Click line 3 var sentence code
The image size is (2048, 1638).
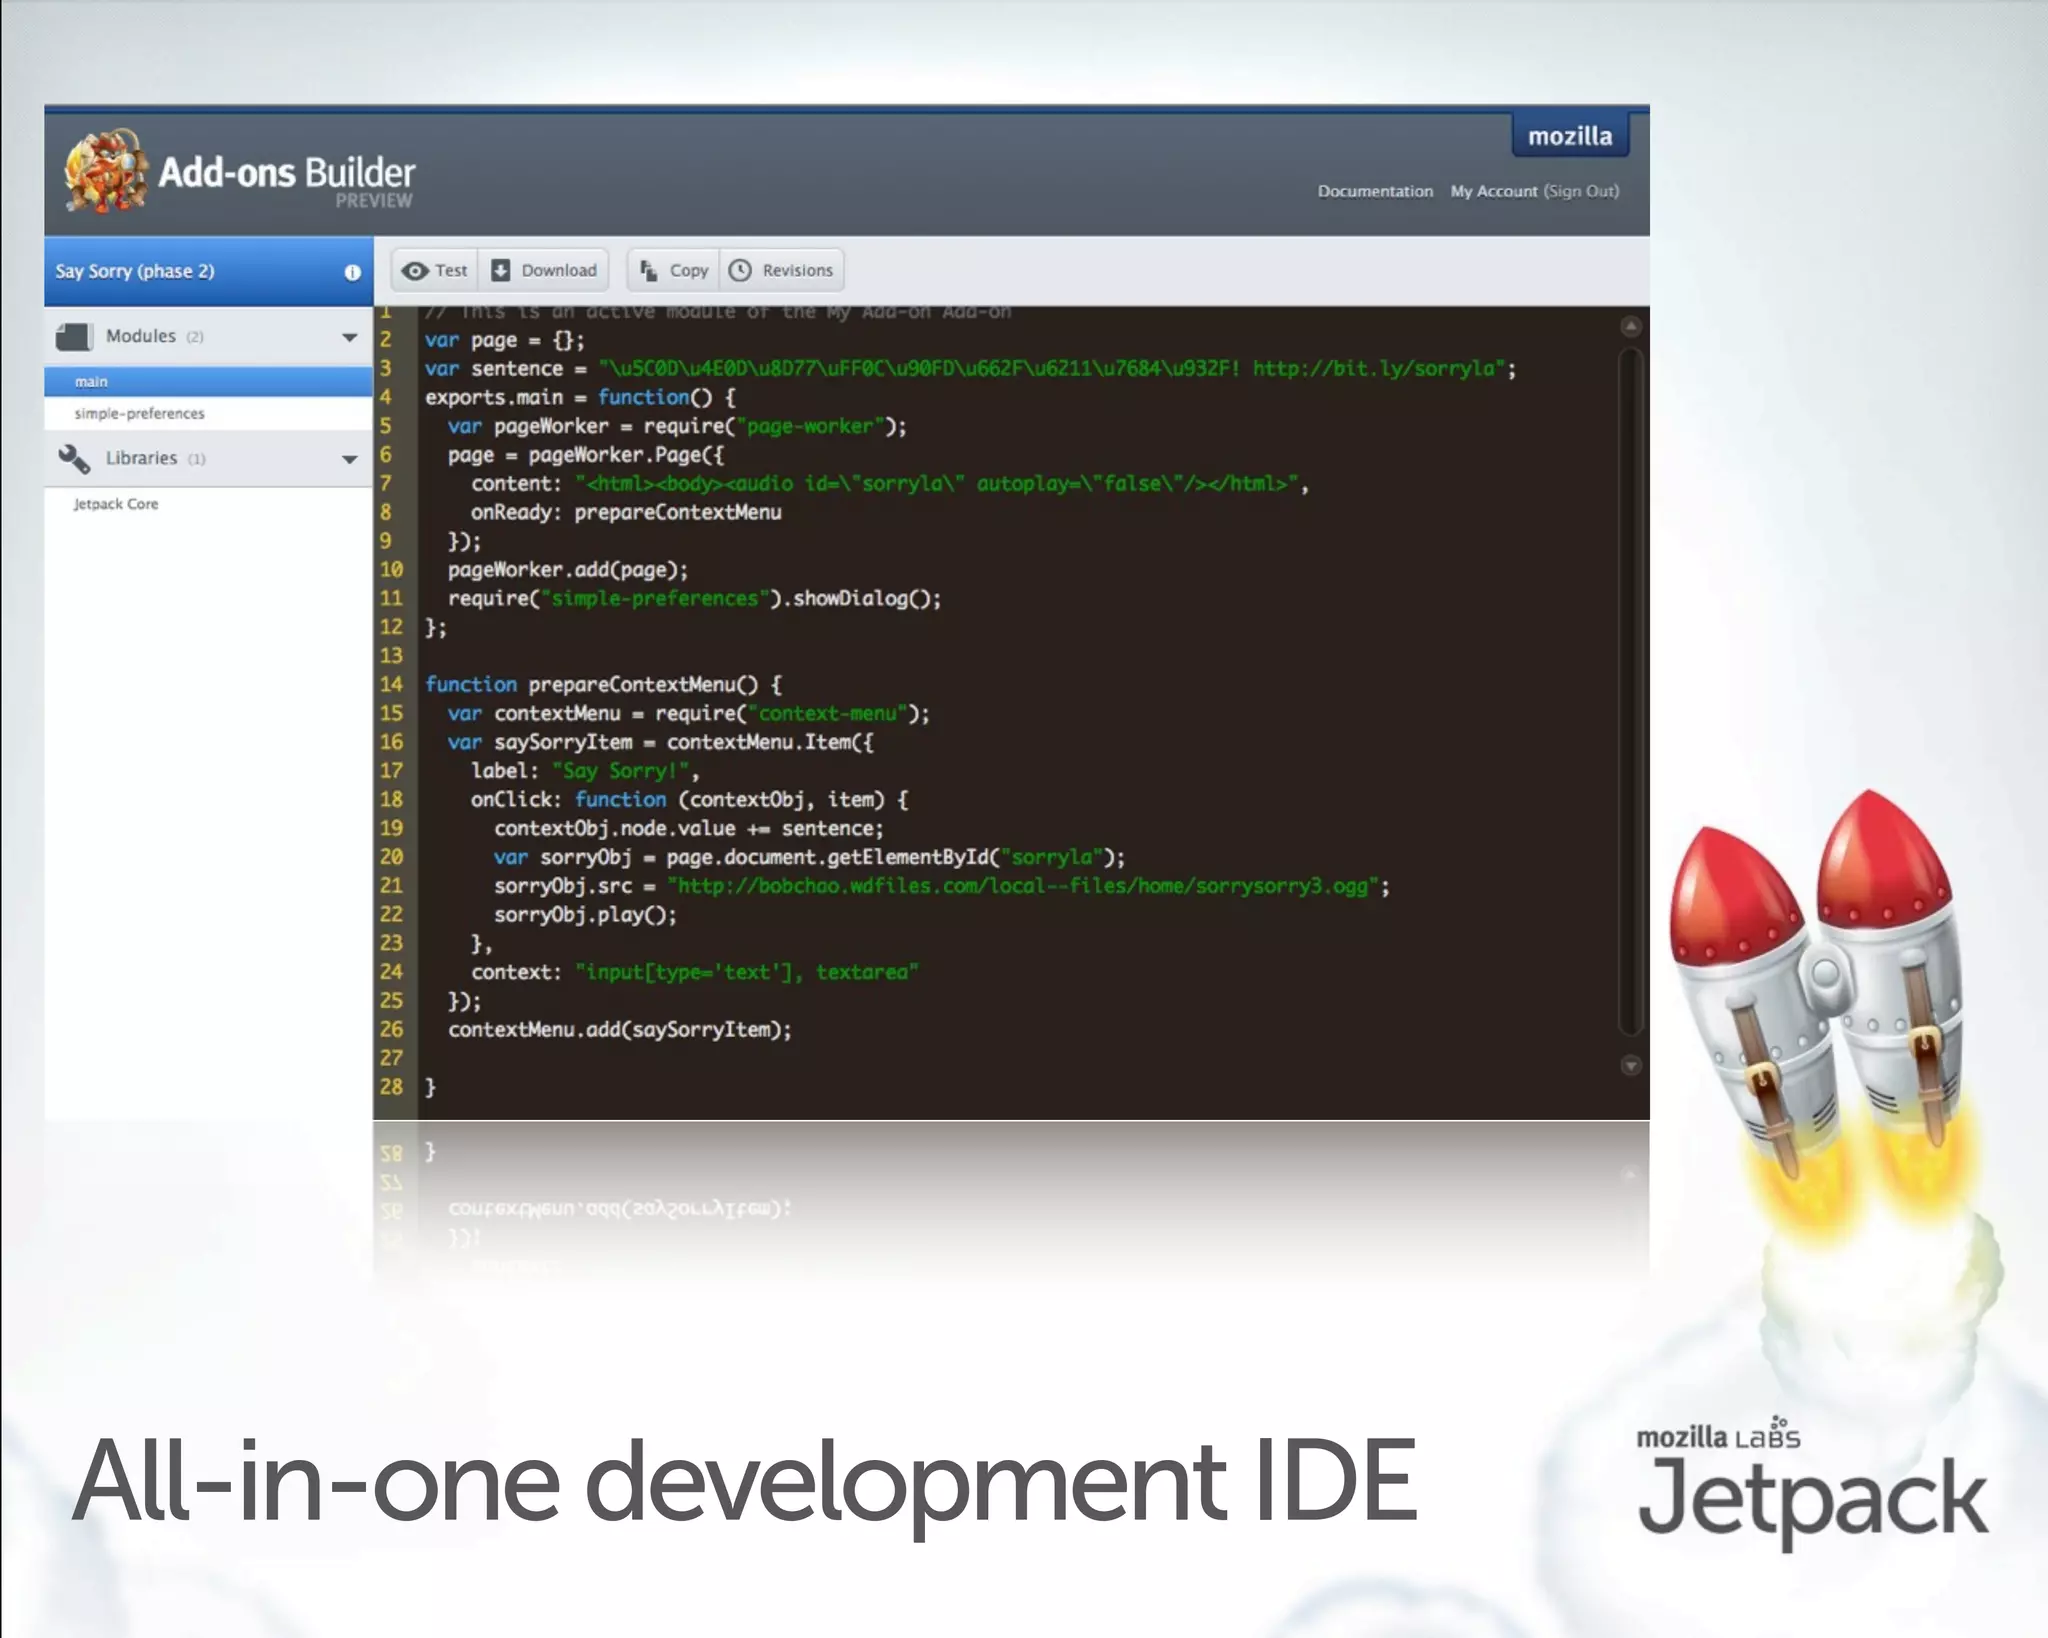pyautogui.click(x=970, y=369)
